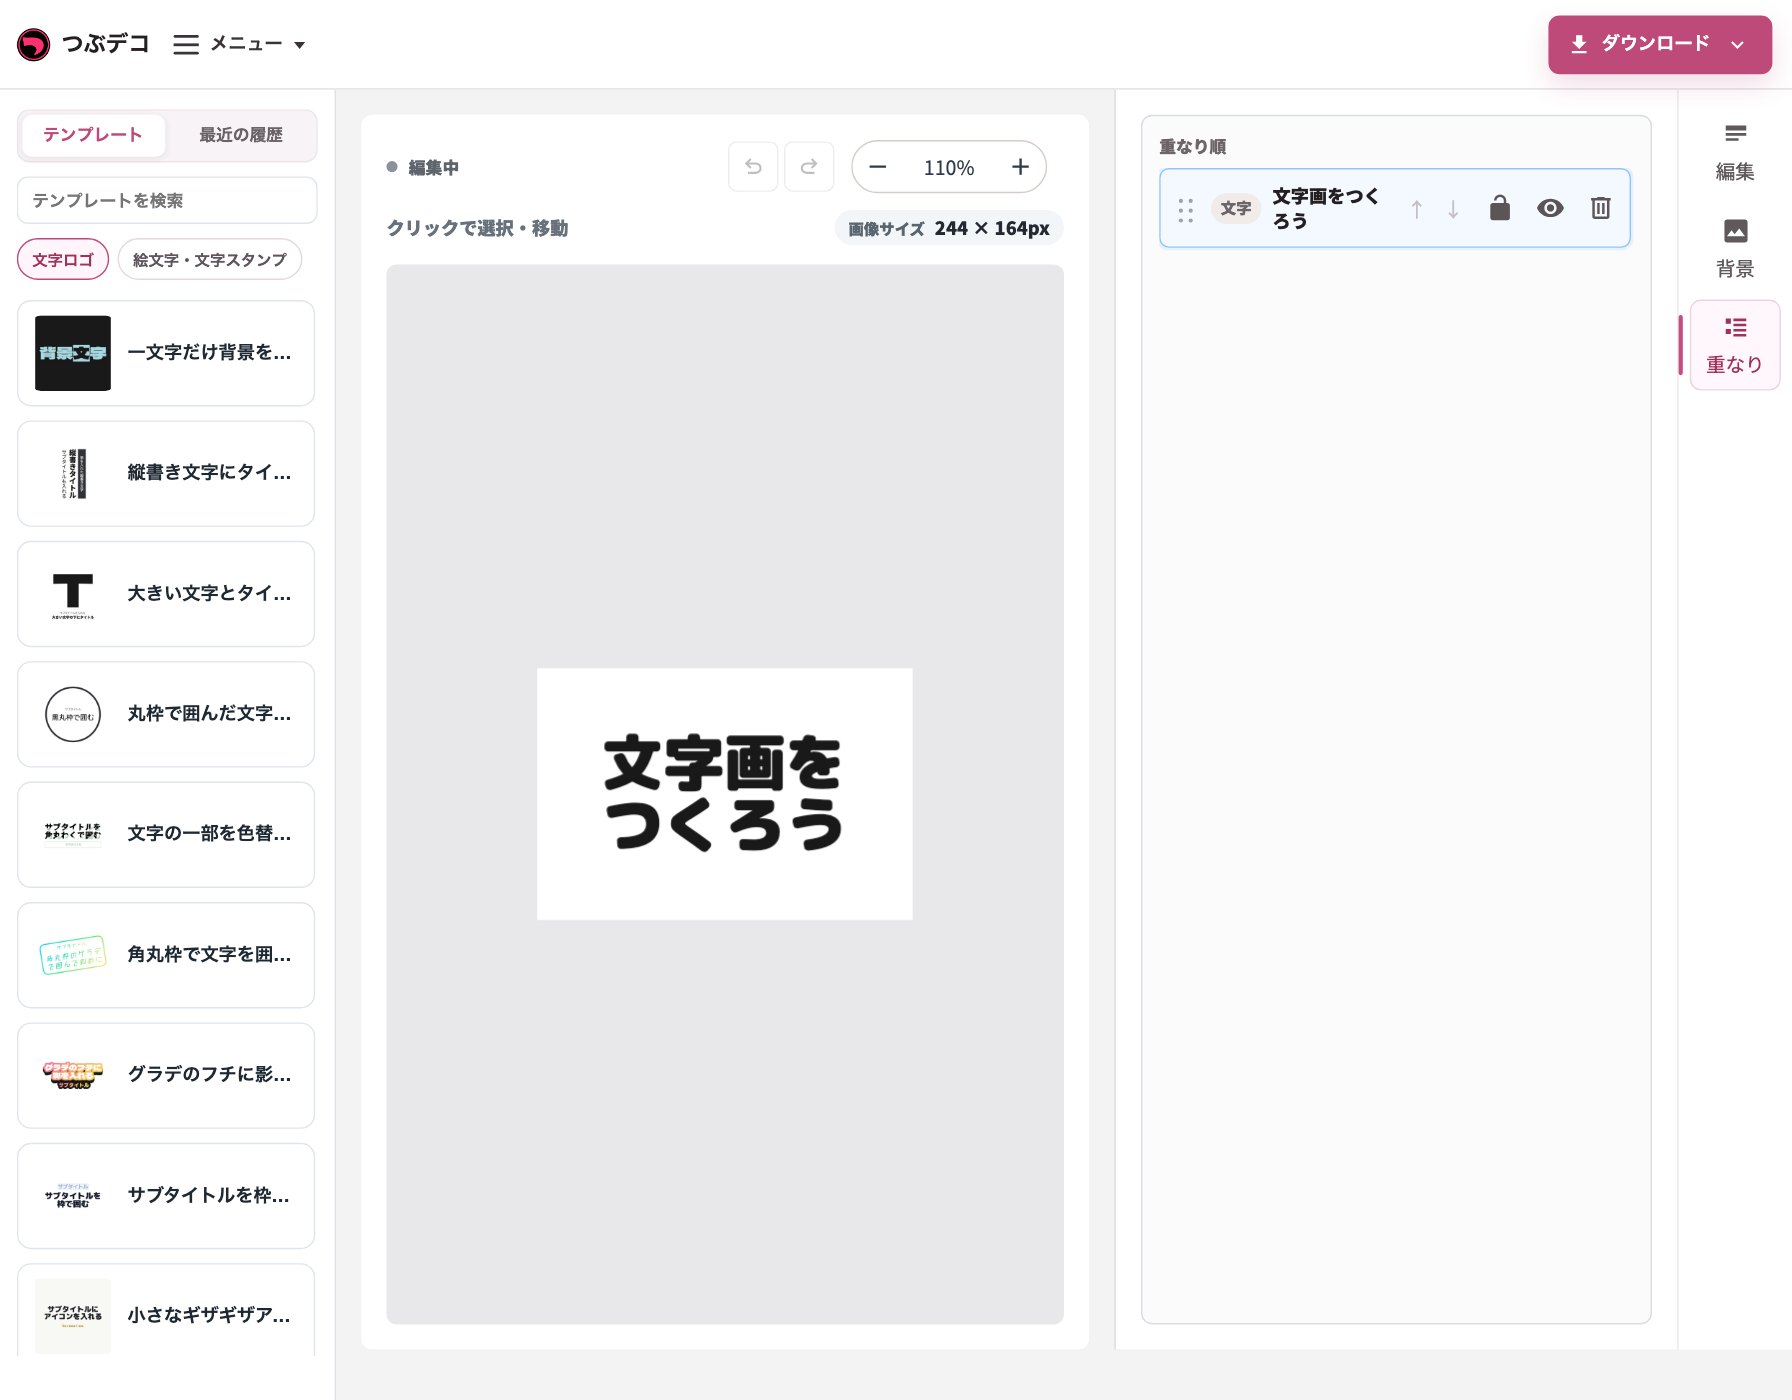Click the 編集中 status label
Screen dimensions: 1792x1400
(x=433, y=168)
